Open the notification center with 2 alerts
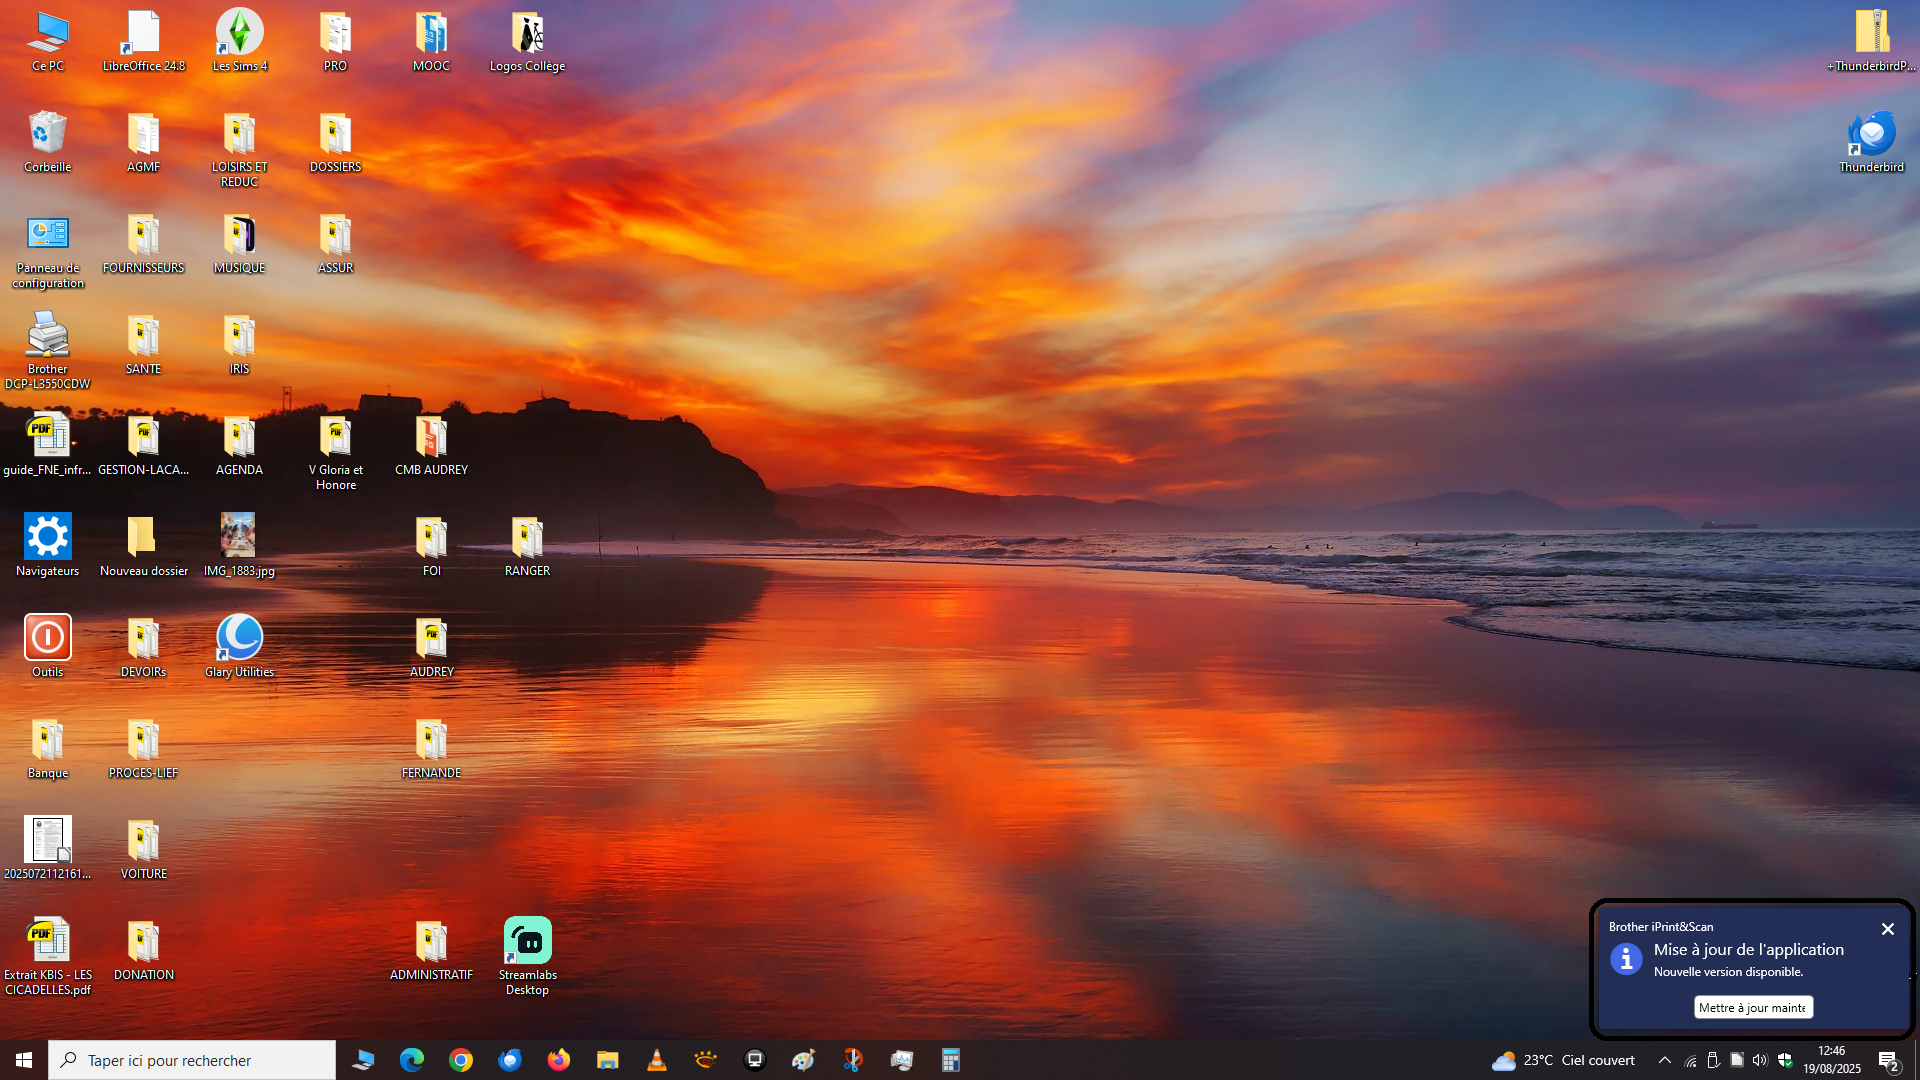The image size is (1920, 1080). pos(1888,1061)
